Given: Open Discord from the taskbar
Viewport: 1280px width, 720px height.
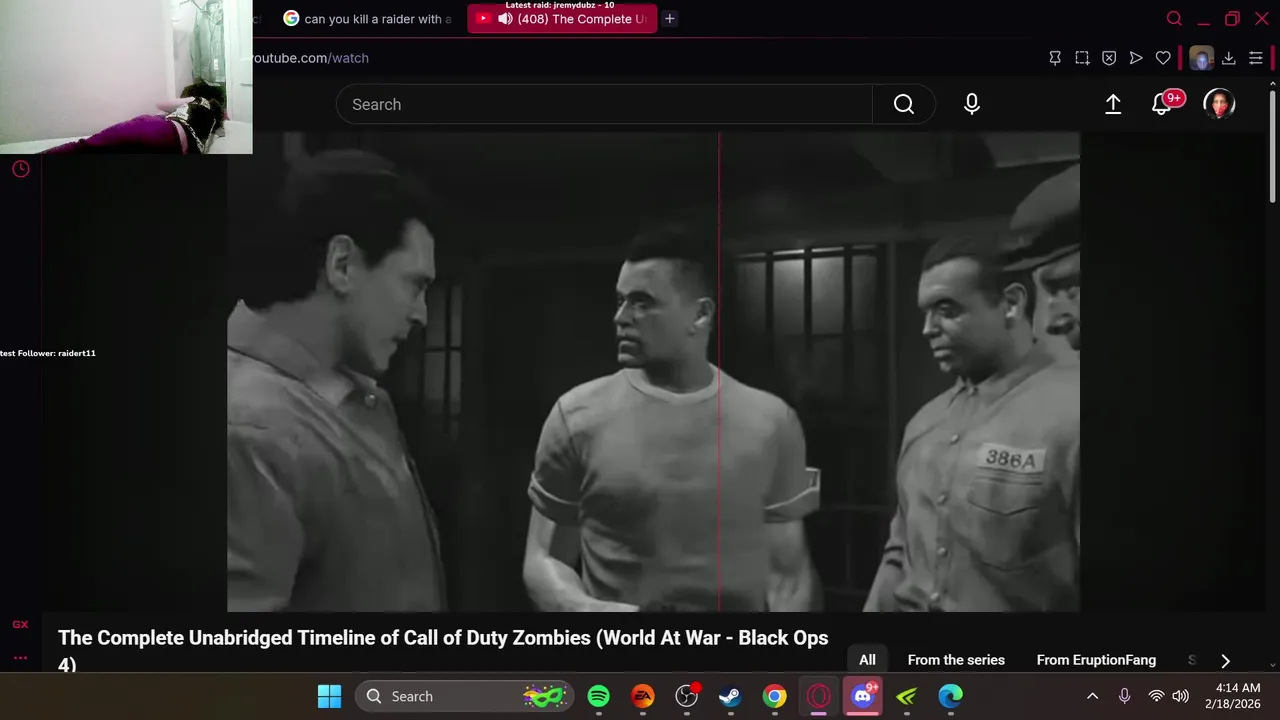Looking at the screenshot, I should [862, 696].
